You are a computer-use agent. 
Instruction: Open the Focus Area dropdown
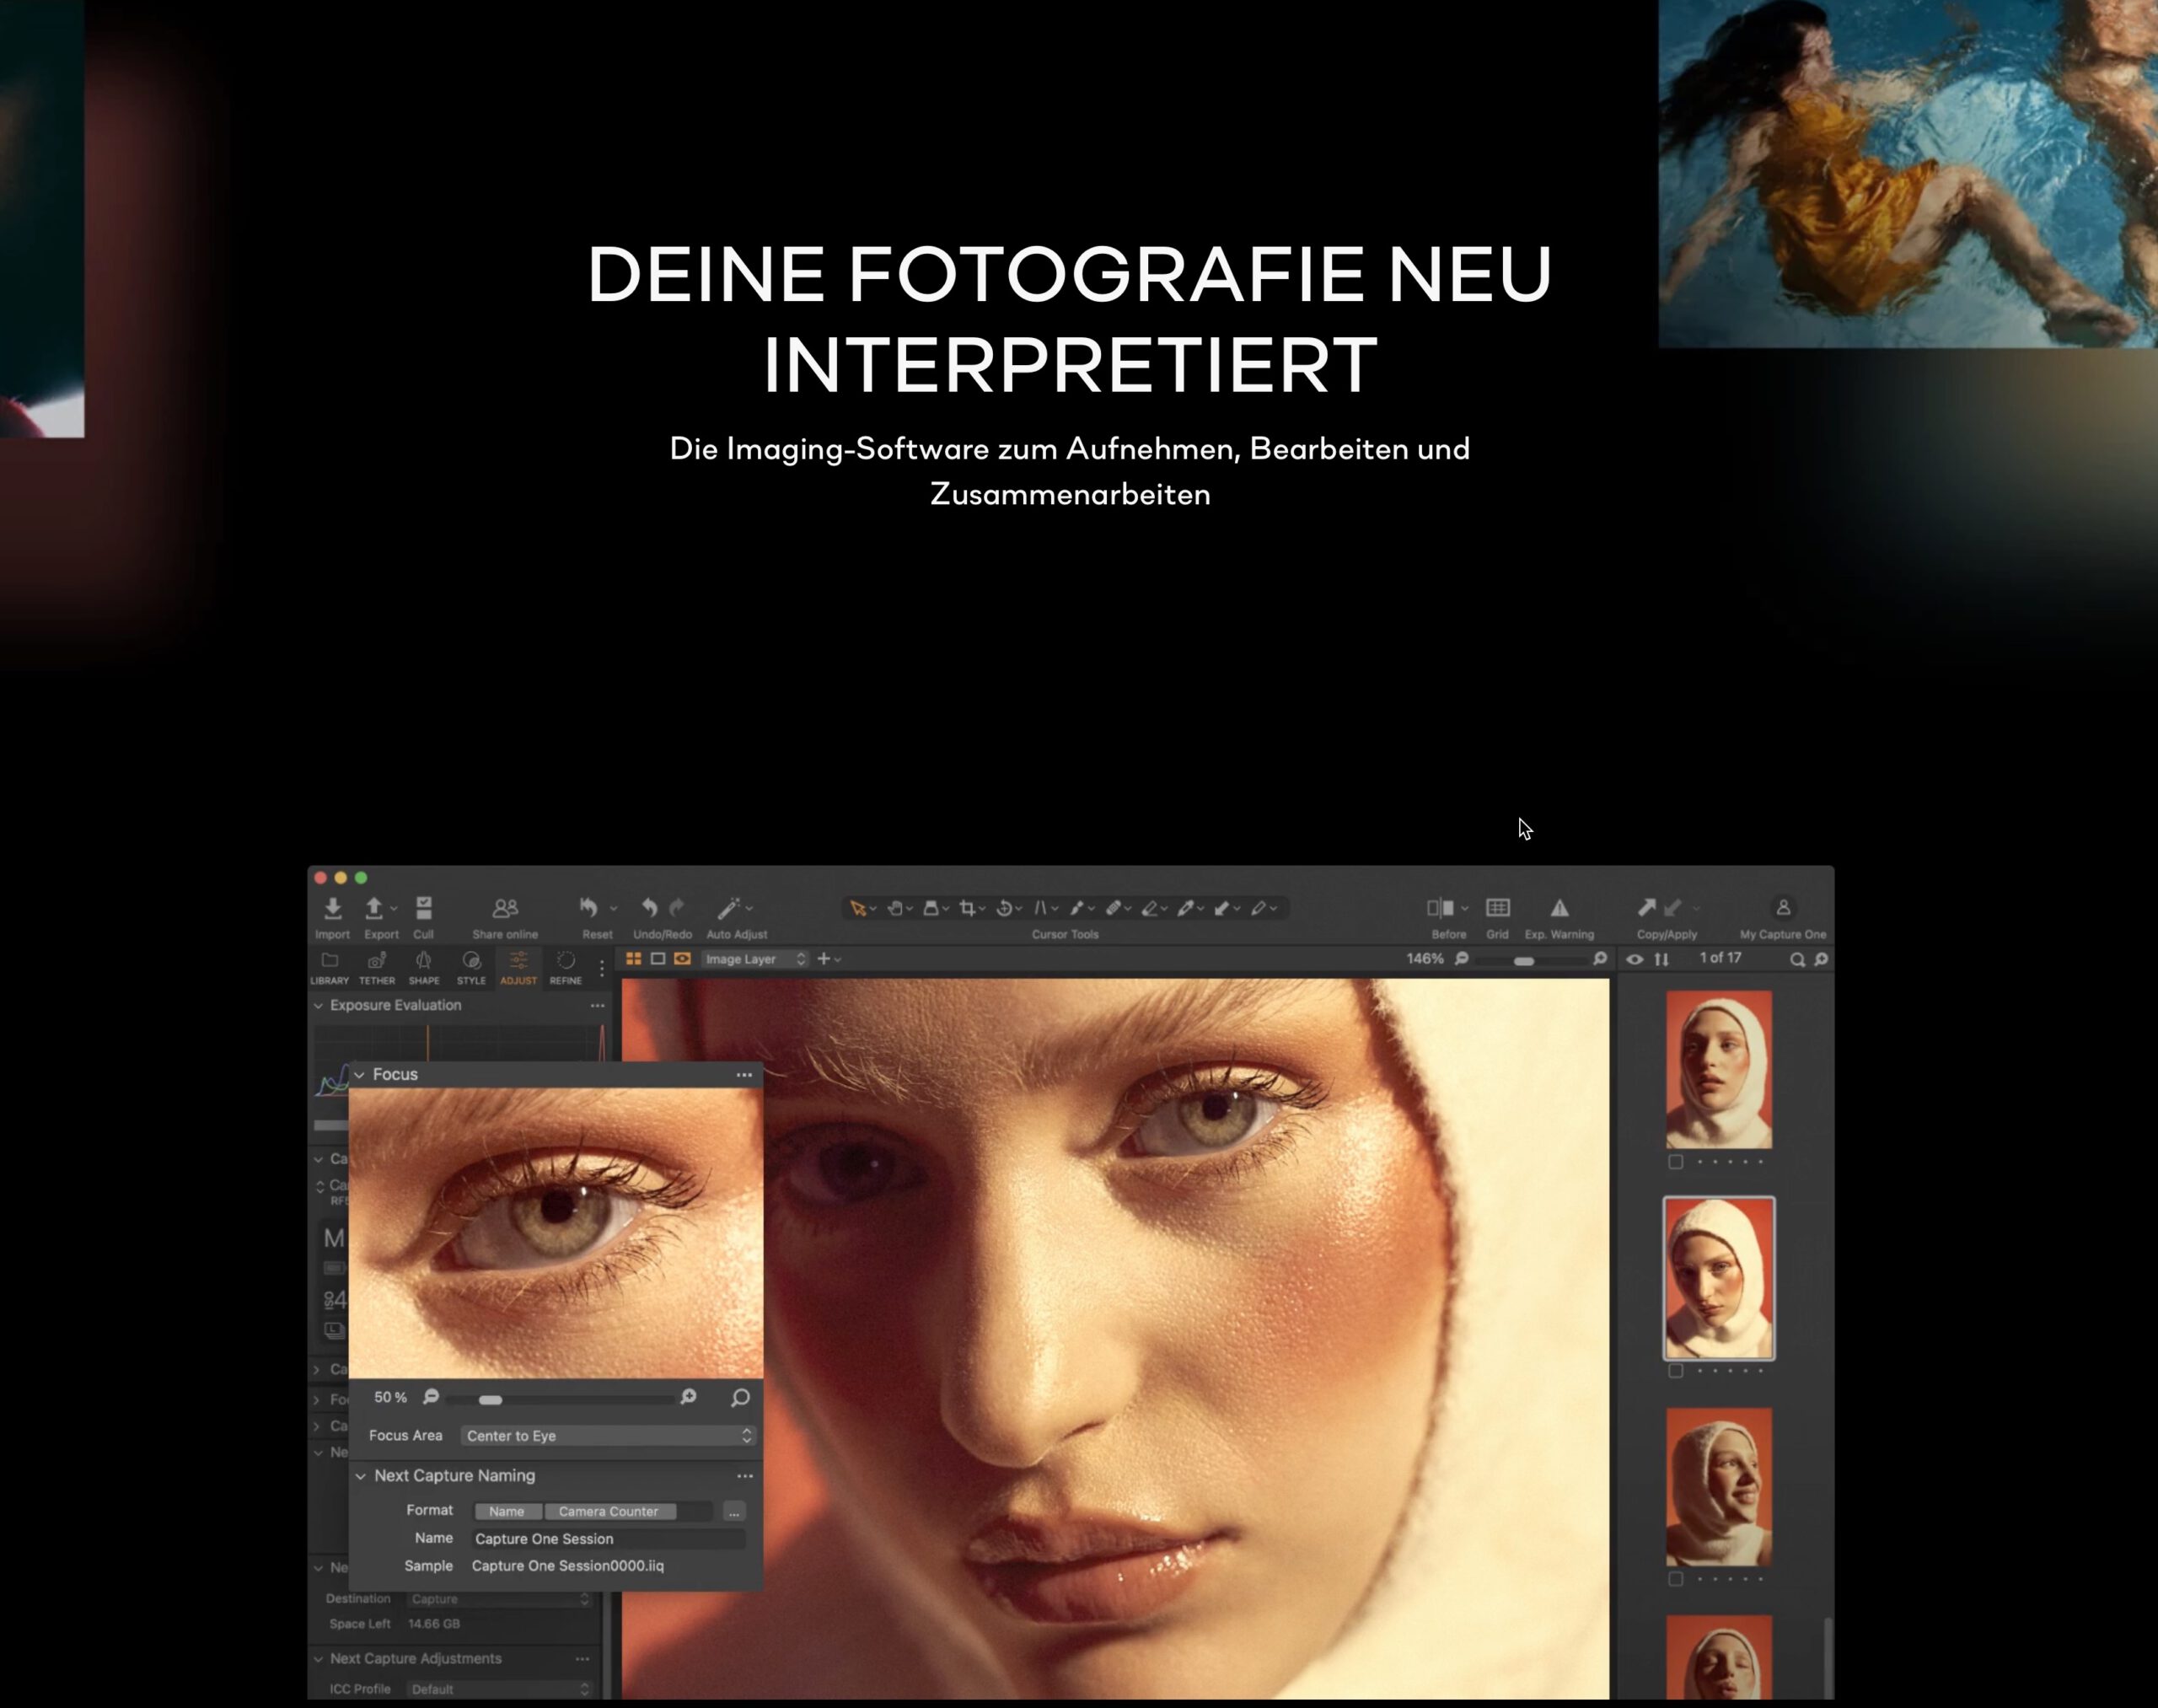607,1436
